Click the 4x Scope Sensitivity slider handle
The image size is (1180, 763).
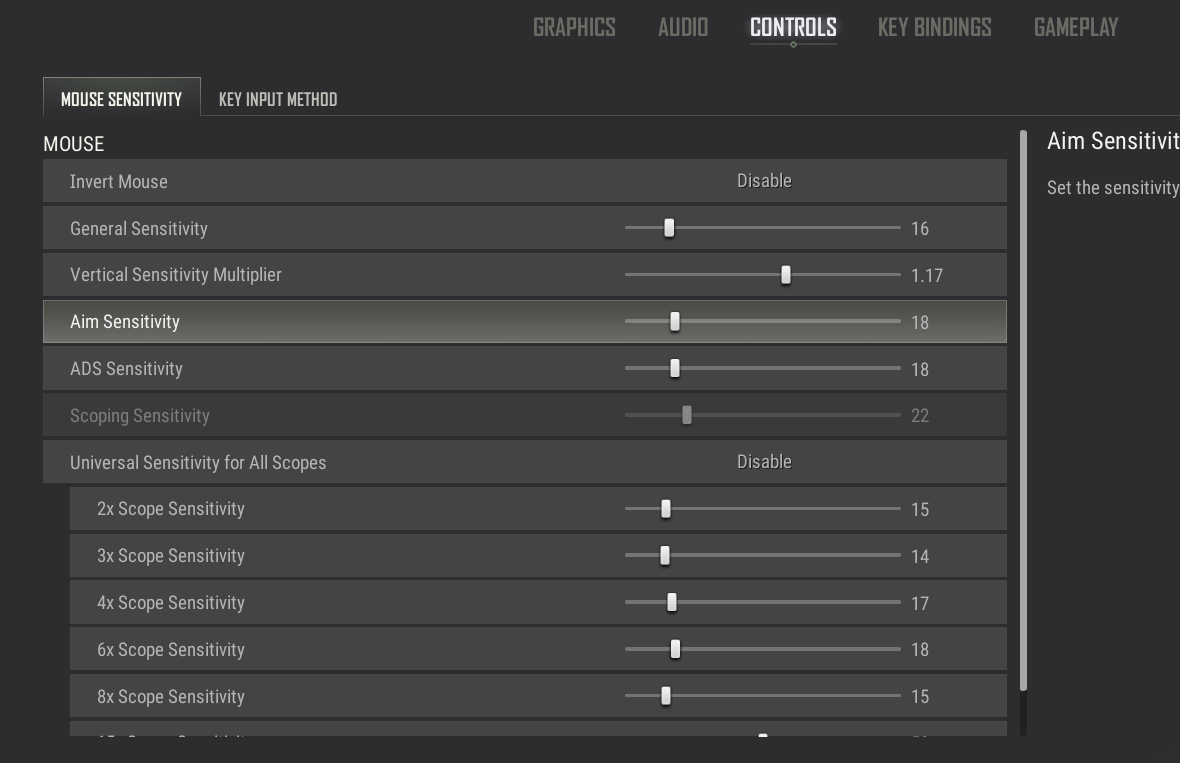tap(672, 602)
